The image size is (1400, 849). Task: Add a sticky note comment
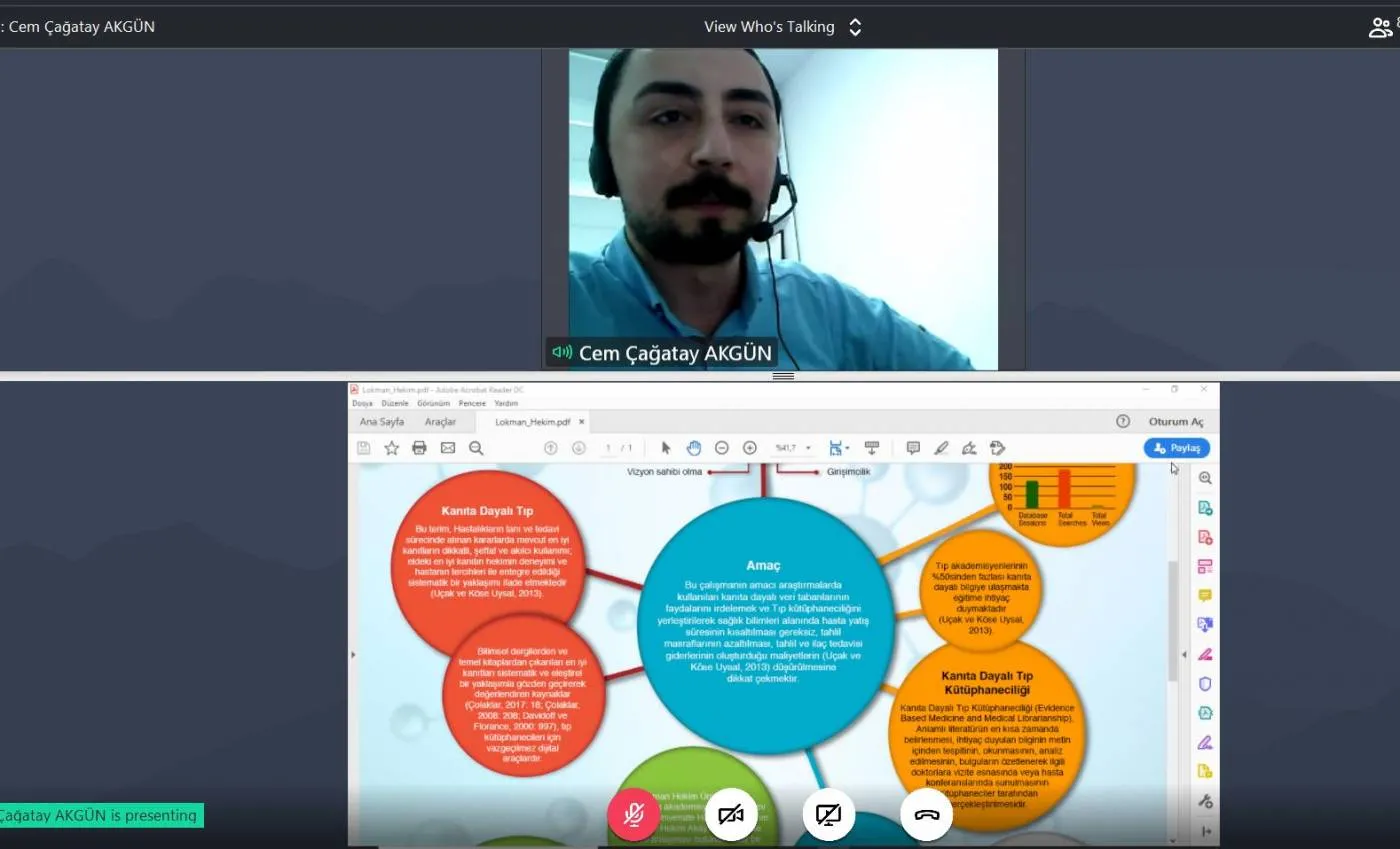click(913, 448)
